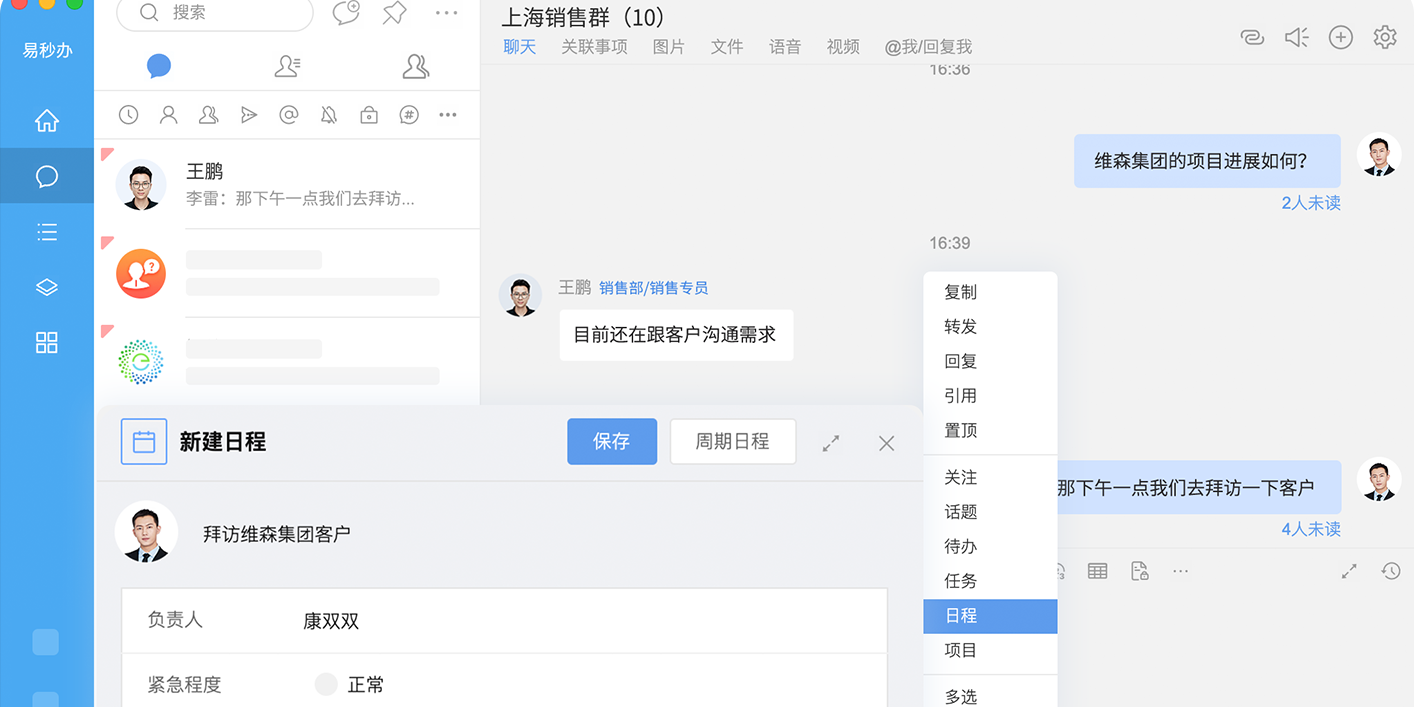Click the pin icon beside search bar
1414x707 pixels.
tap(395, 13)
